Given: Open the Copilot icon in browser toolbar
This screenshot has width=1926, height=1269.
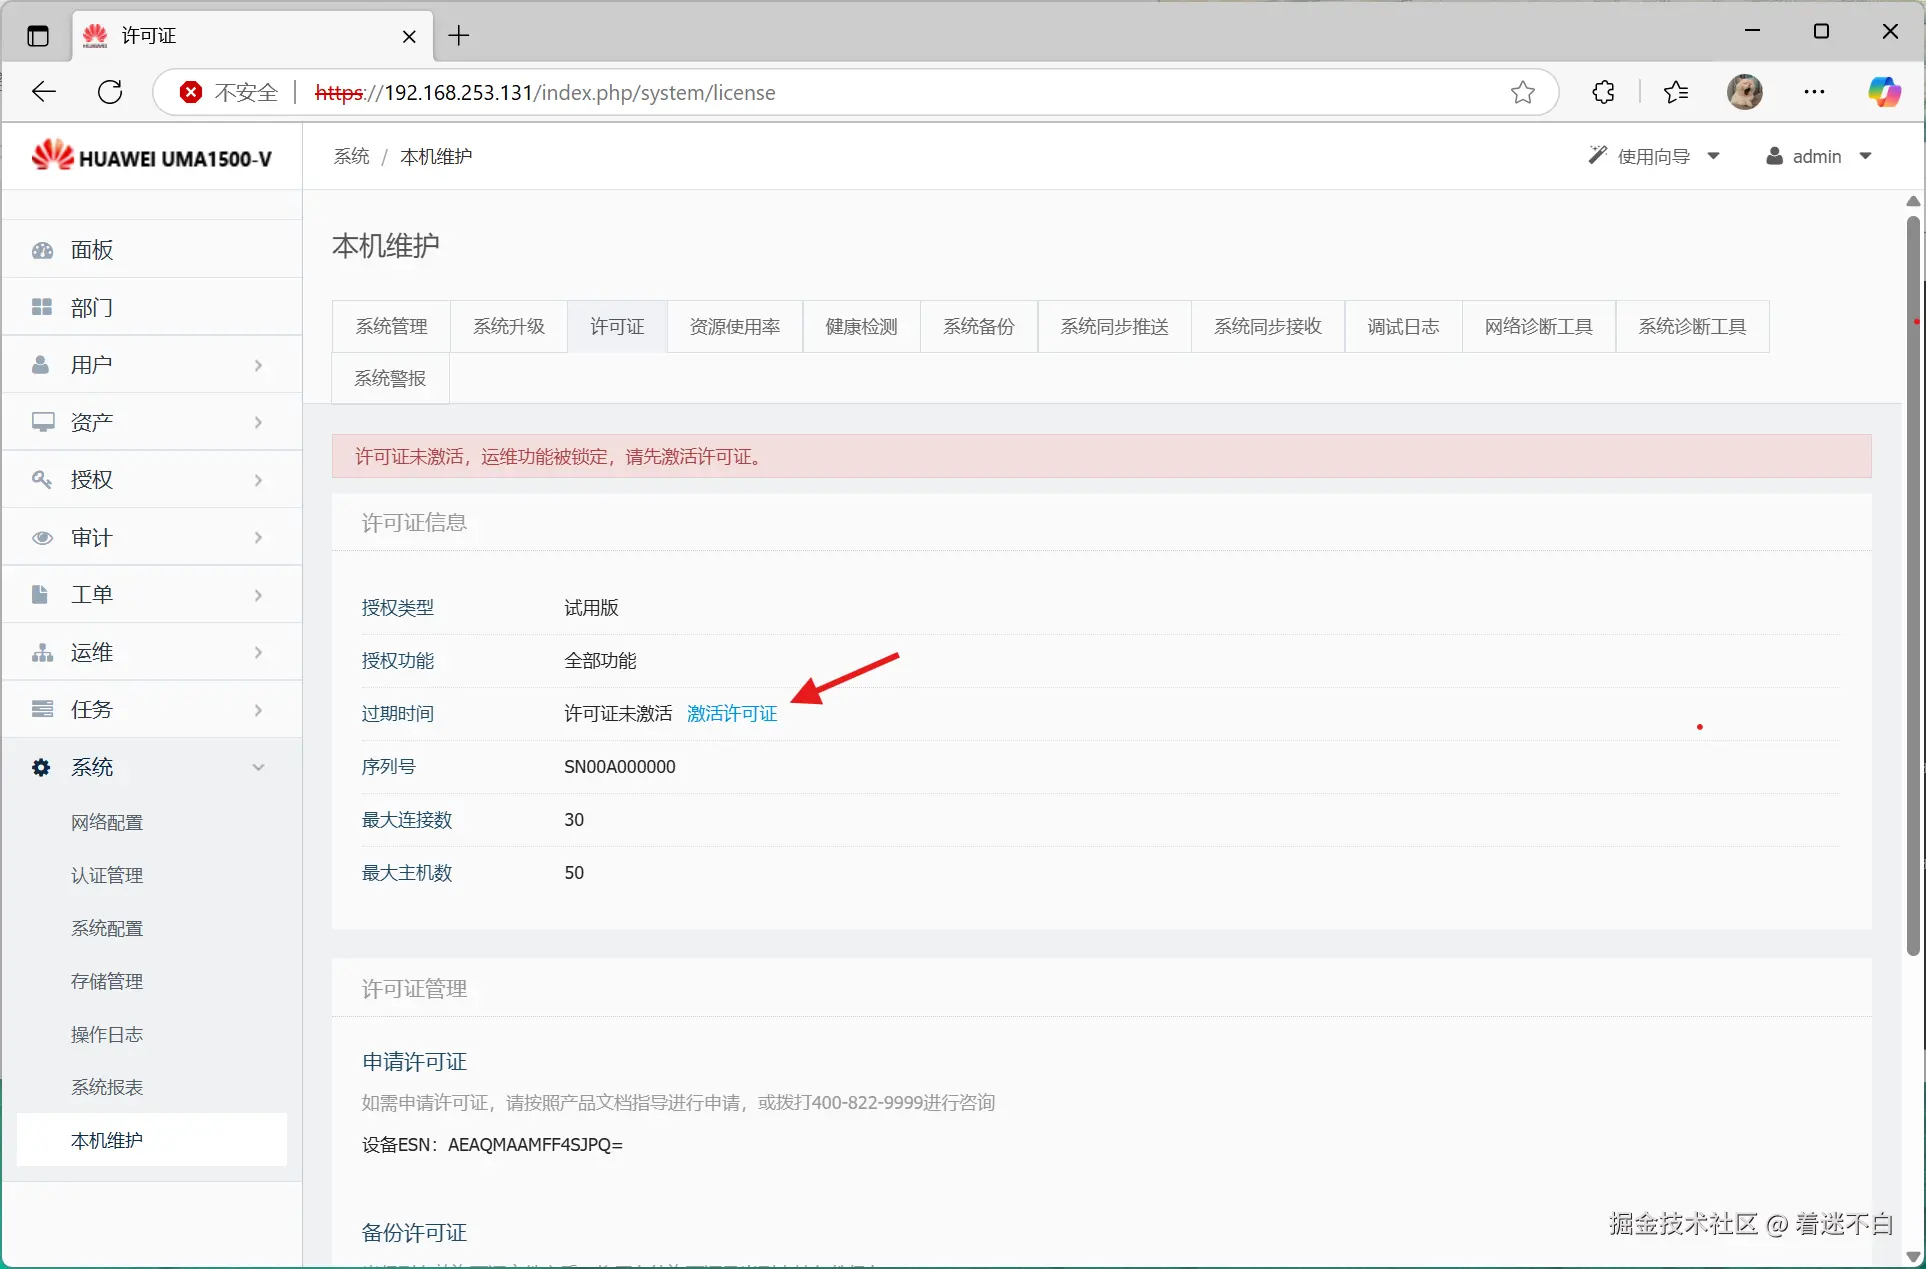Looking at the screenshot, I should click(1884, 92).
